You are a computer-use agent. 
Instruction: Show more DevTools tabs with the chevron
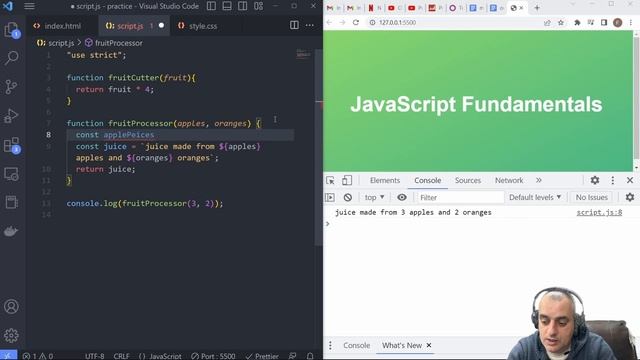point(539,180)
